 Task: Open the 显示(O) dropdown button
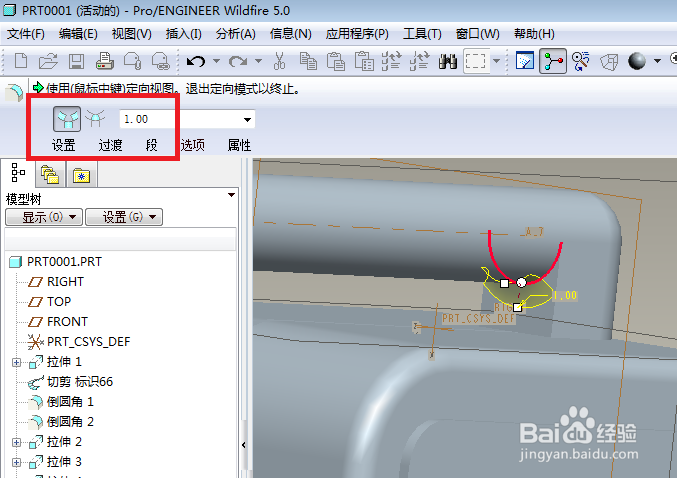[44, 217]
